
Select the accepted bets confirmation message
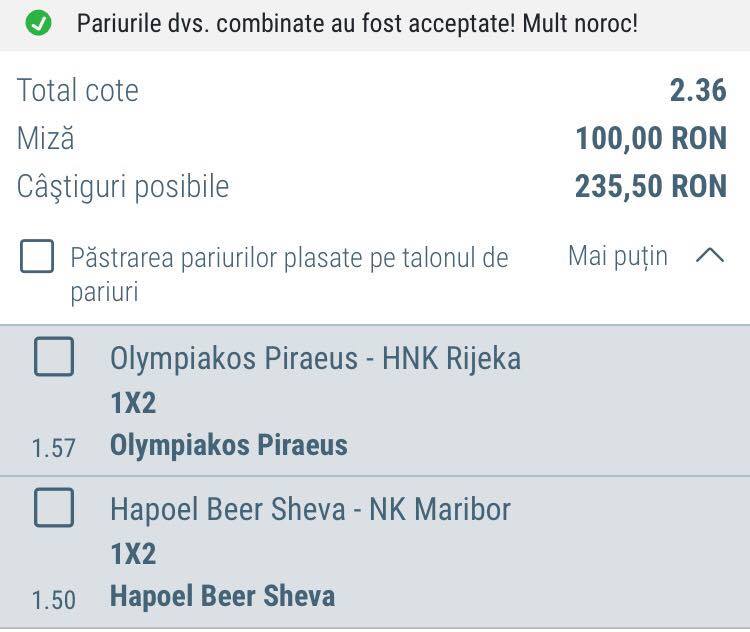(x=357, y=23)
